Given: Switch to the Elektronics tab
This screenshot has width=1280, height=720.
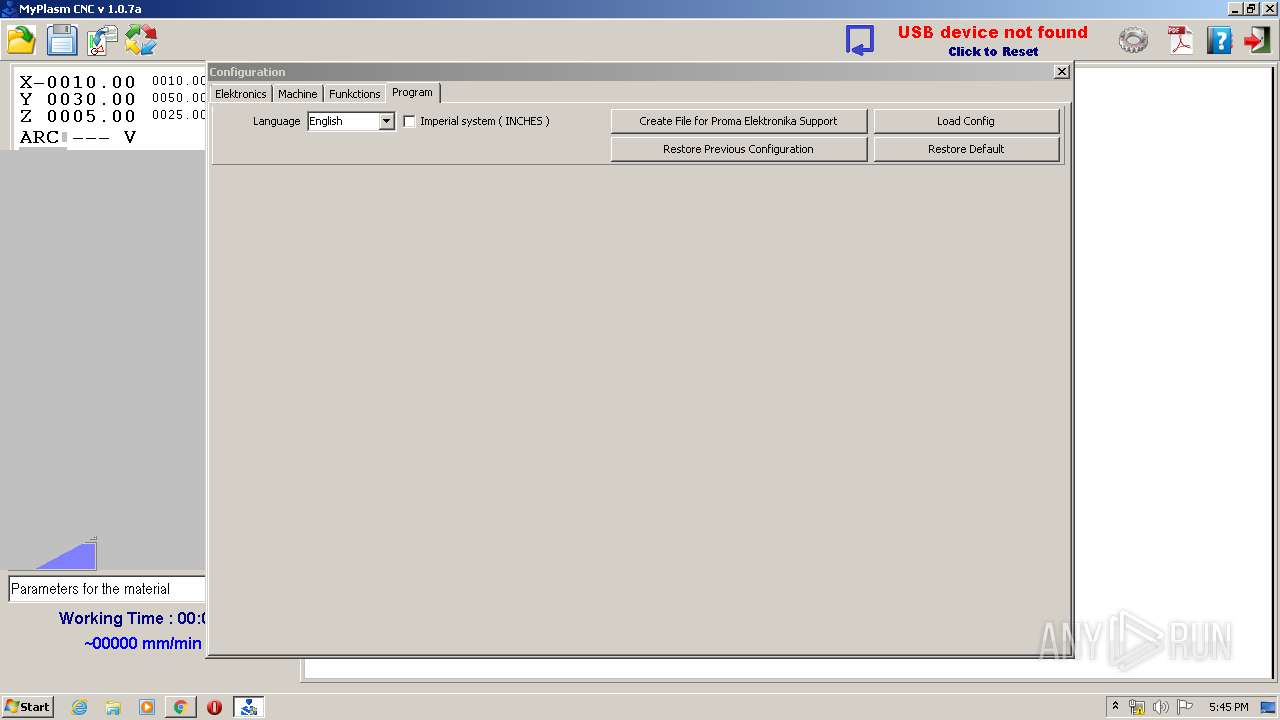Looking at the screenshot, I should [241, 94].
